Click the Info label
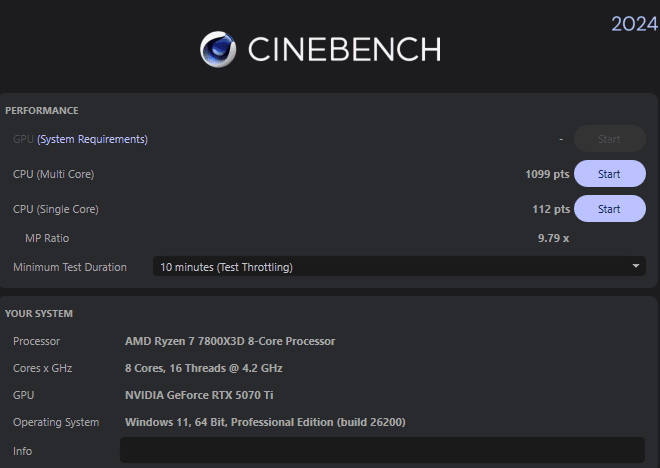660x468 pixels. click(22, 451)
